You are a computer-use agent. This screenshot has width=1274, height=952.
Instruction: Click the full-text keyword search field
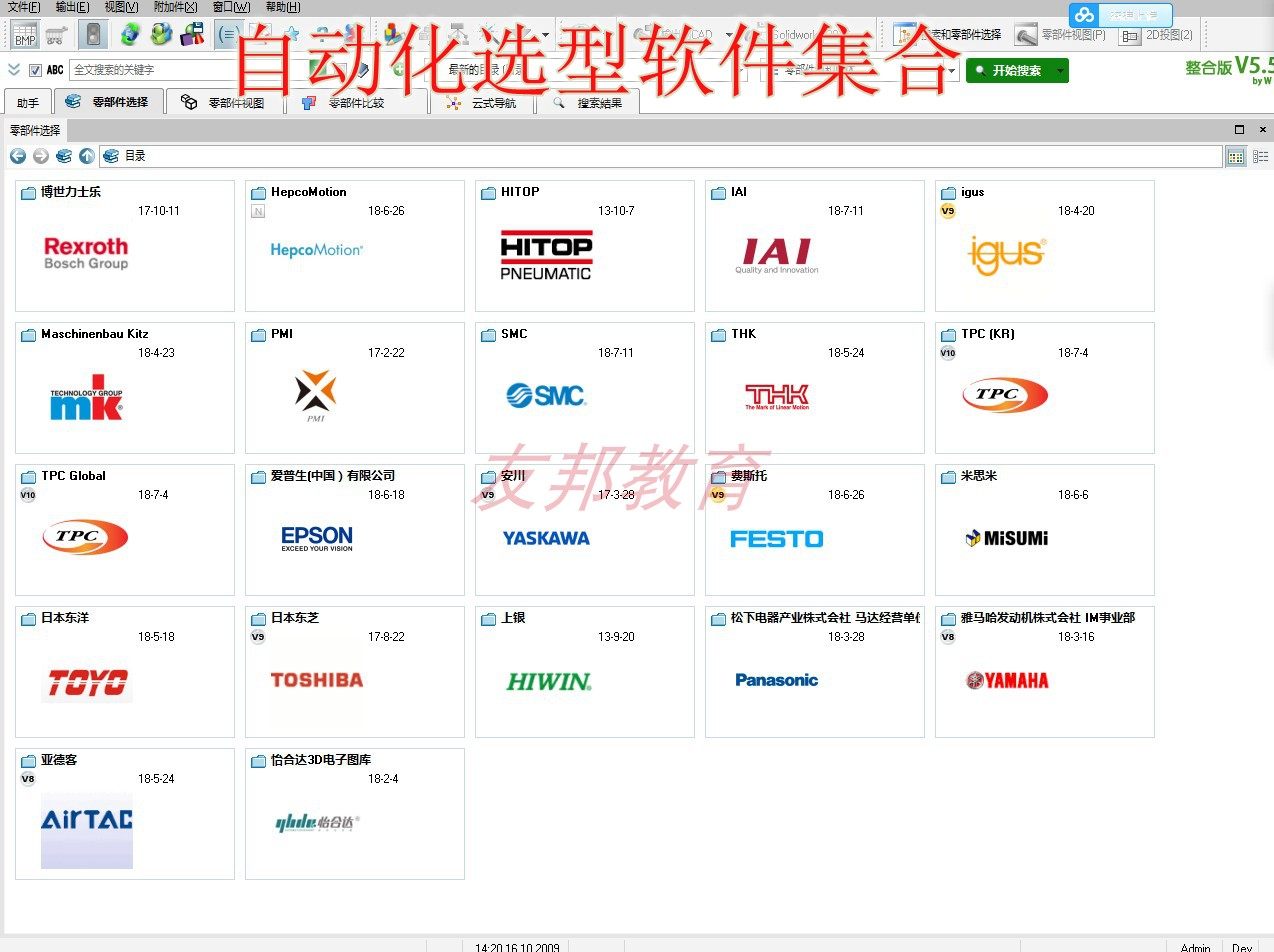pos(189,70)
